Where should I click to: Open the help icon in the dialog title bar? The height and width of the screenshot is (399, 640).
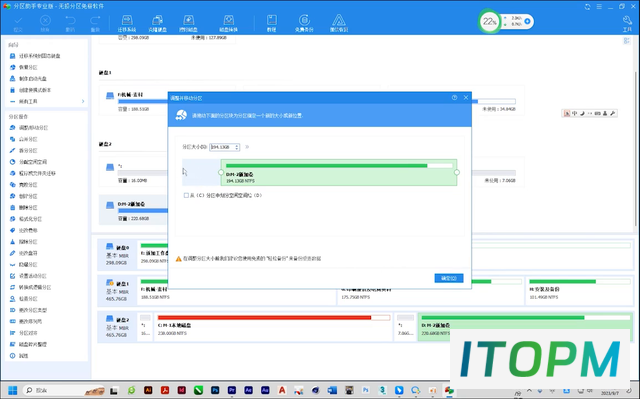pyautogui.click(x=454, y=98)
